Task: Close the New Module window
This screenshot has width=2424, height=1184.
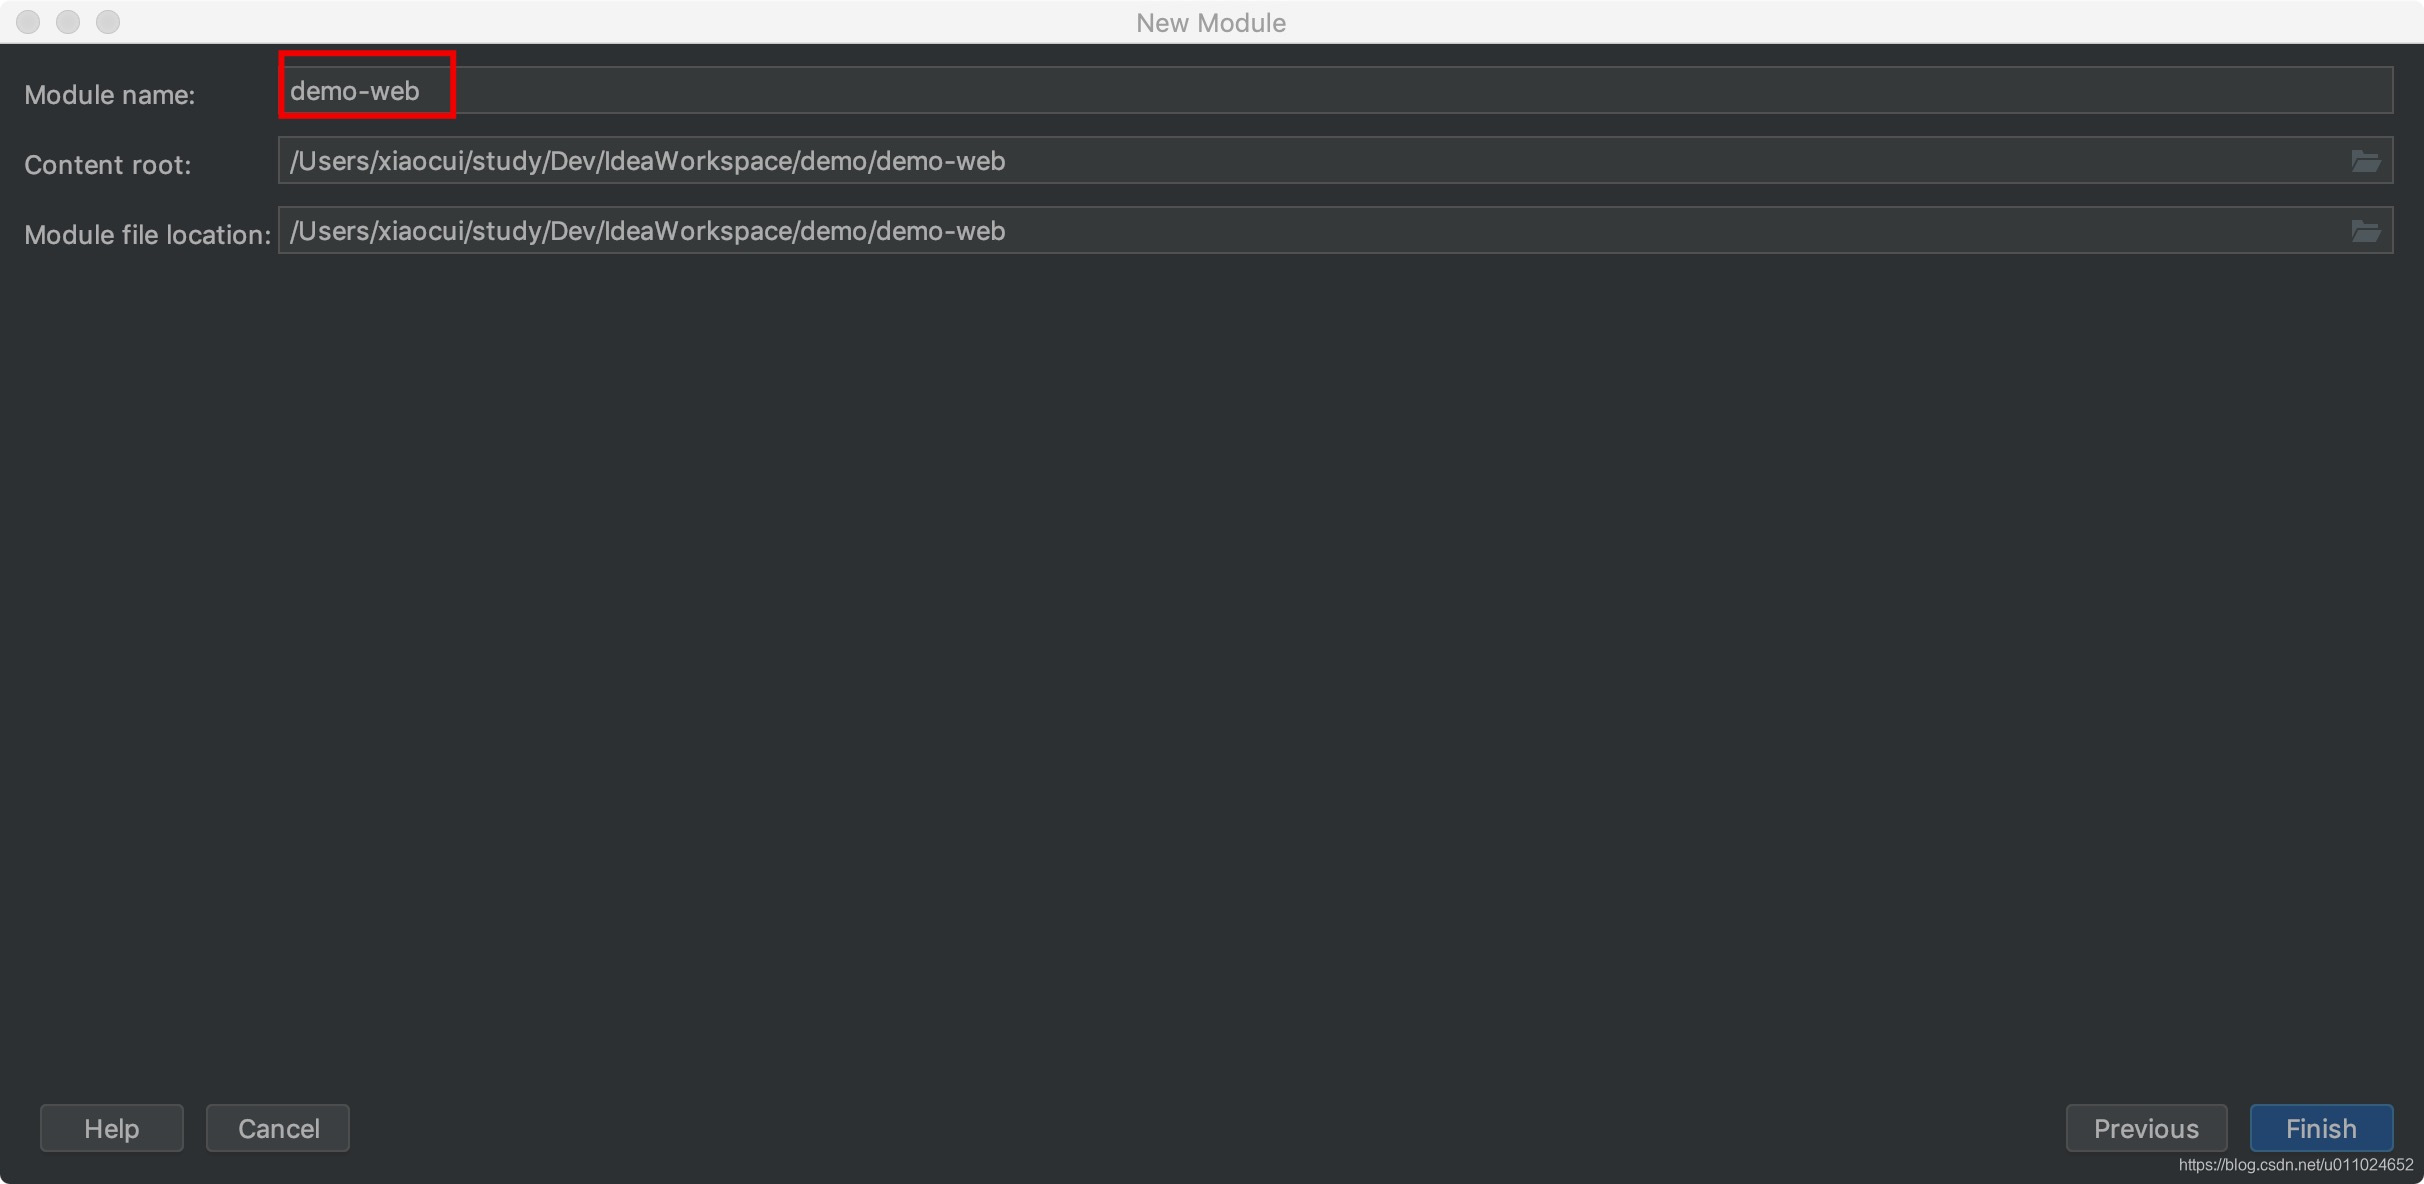Action: pyautogui.click(x=28, y=22)
